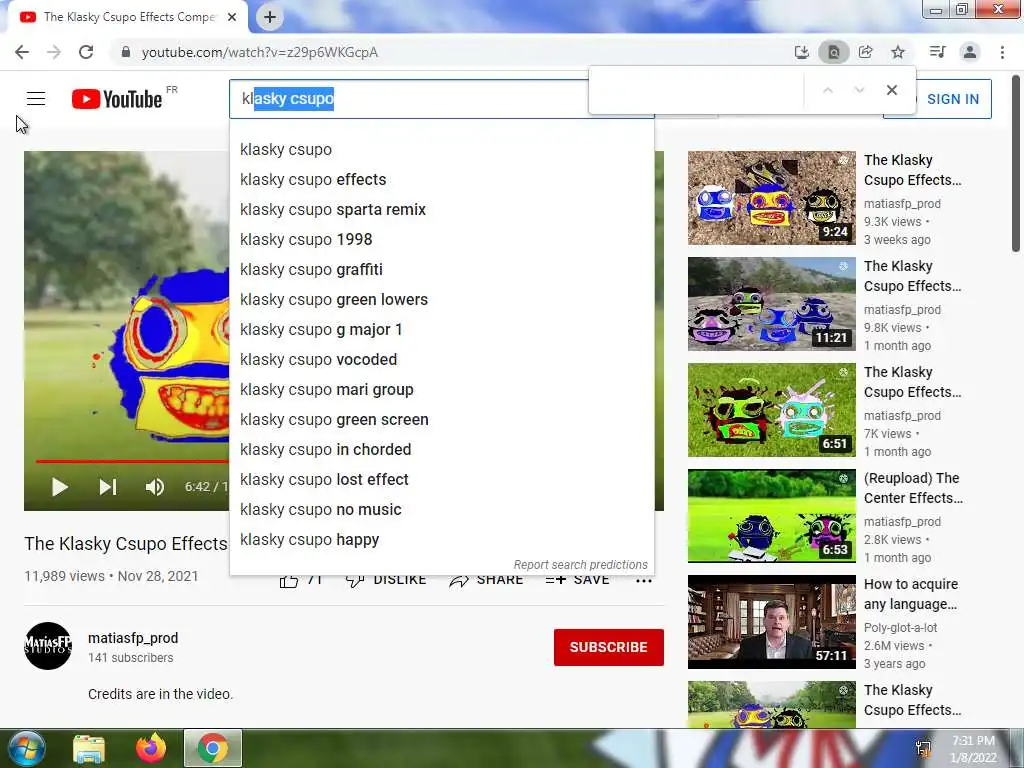Screen dimensions: 1024x768
Task: Switch to Chrome taskbar button
Action: click(x=212, y=748)
